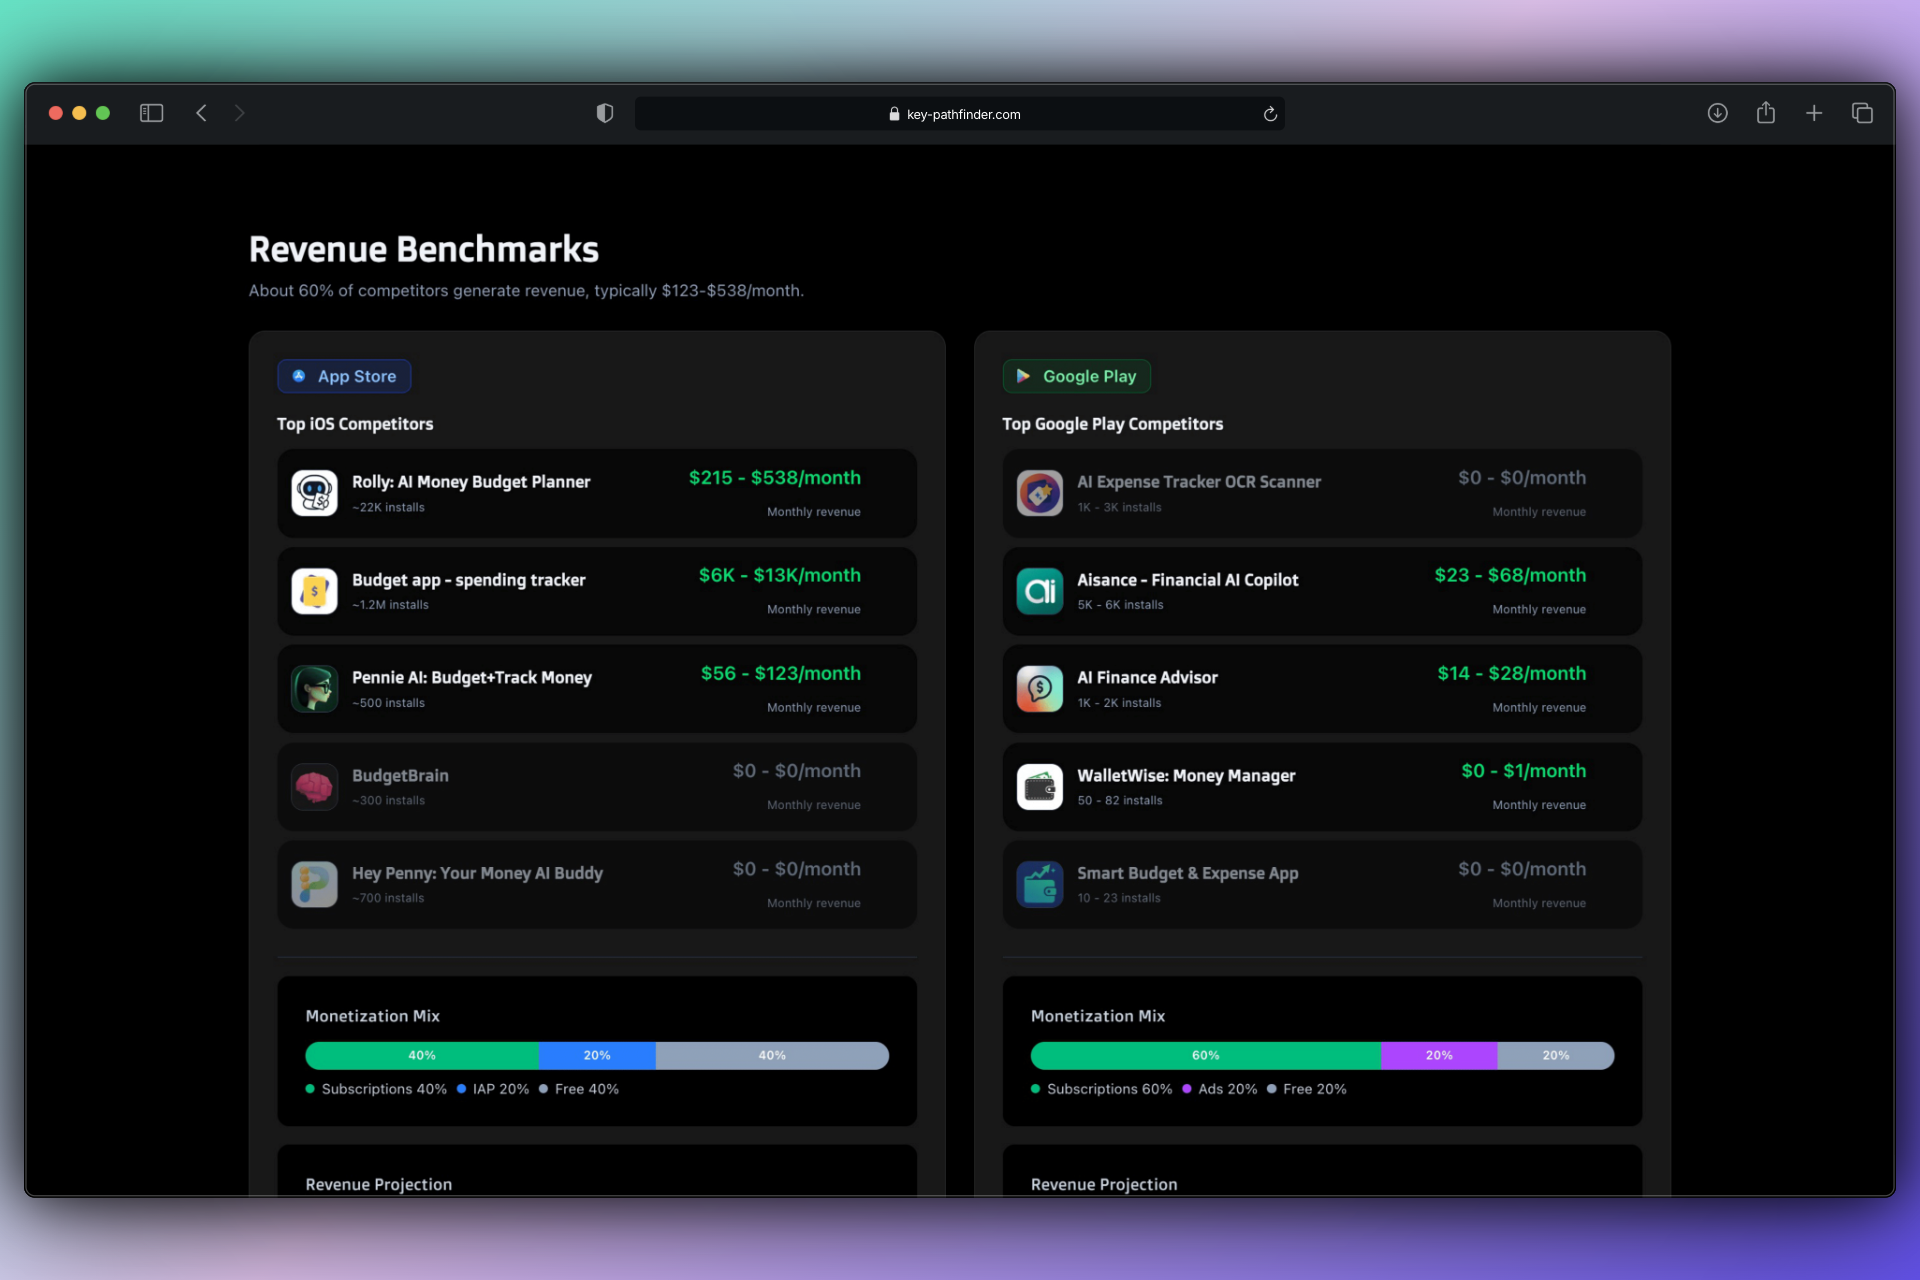Image resolution: width=1920 pixels, height=1280 pixels.
Task: Click the WalletWise wallet icon
Action: pyautogui.click(x=1040, y=787)
